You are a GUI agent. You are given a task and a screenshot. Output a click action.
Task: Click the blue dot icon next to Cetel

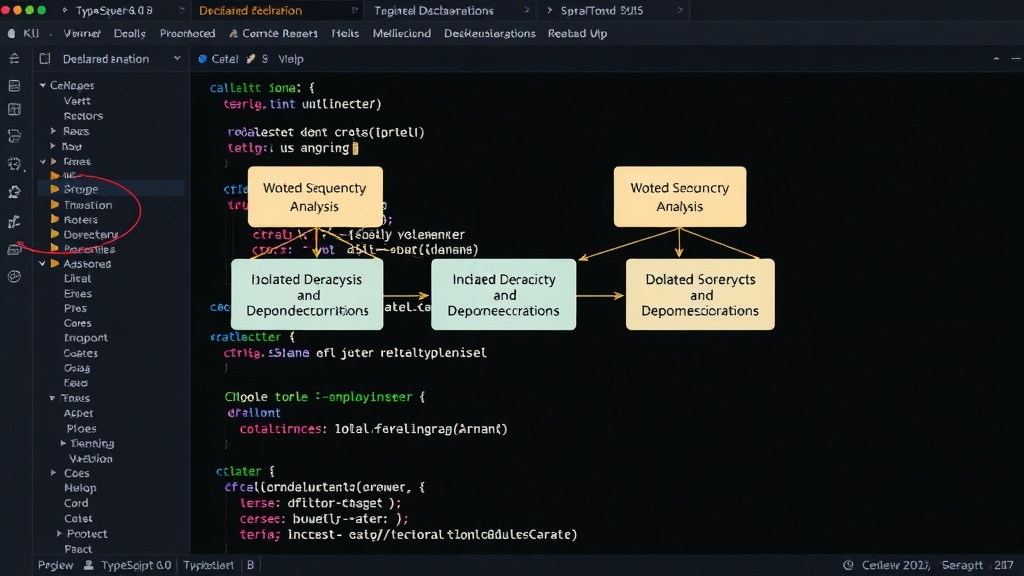(202, 59)
